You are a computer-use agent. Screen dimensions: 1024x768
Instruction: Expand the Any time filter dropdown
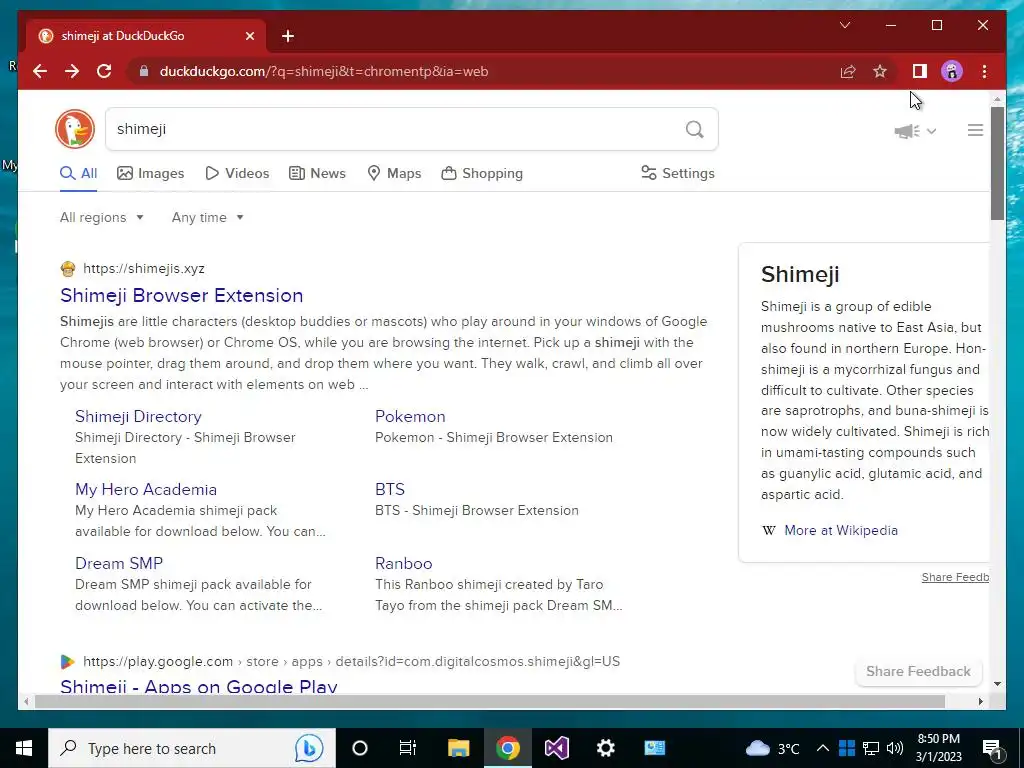207,217
